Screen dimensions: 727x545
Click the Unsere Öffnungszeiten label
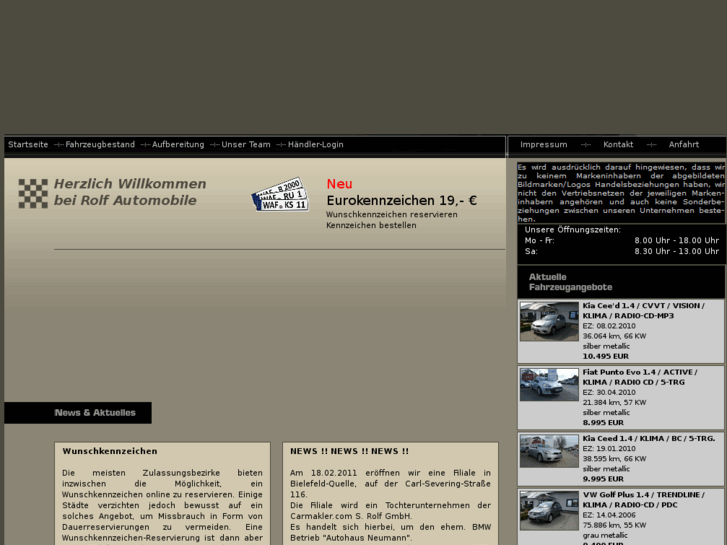(573, 230)
